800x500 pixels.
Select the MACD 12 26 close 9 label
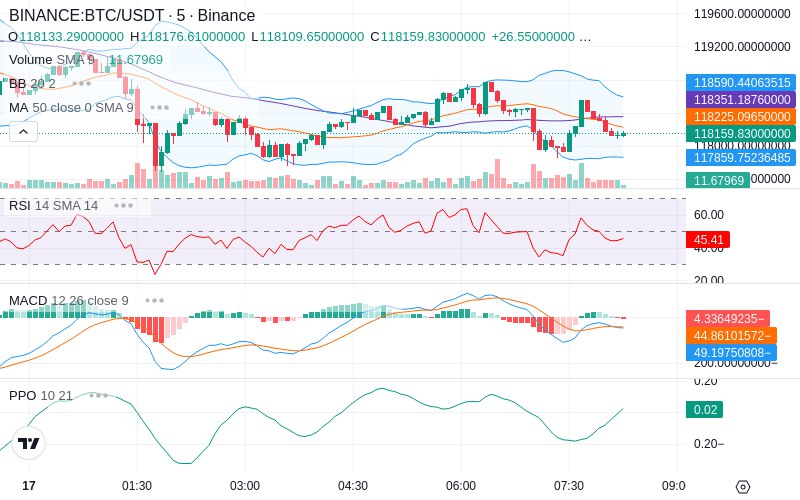coord(68,301)
